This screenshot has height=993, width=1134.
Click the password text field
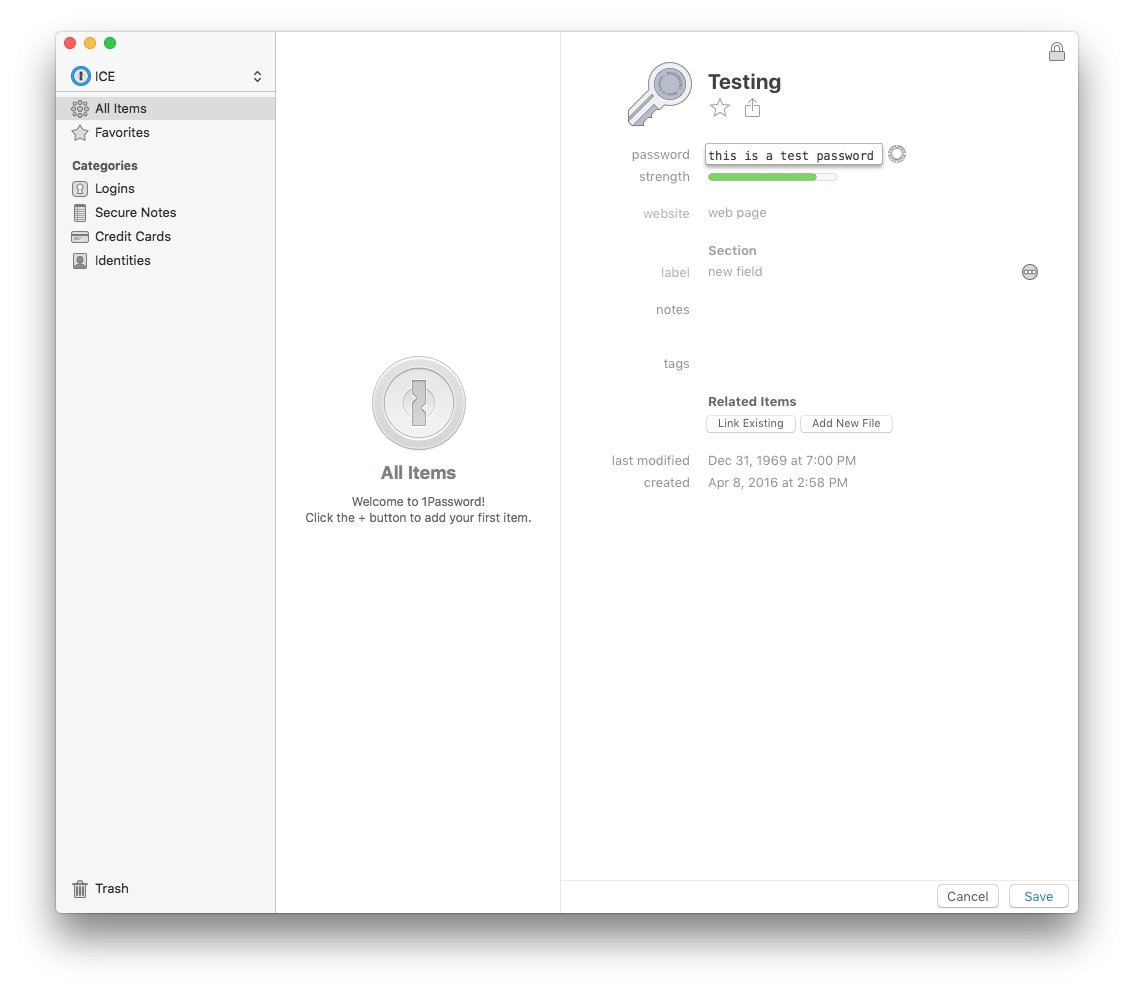pyautogui.click(x=793, y=155)
